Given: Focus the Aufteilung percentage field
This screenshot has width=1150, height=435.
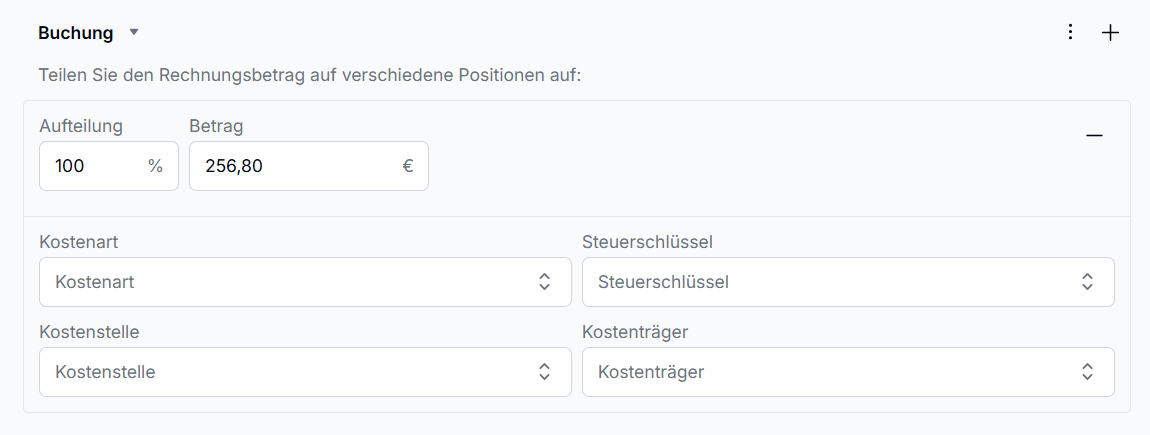Looking at the screenshot, I should (109, 166).
